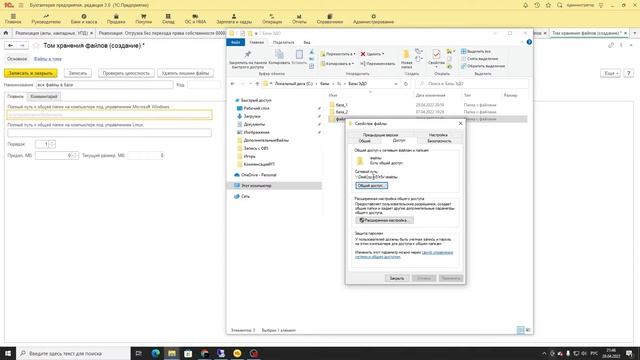640x360 pixels.
Task: Go back in 1C form navigation
Action: 11,46
